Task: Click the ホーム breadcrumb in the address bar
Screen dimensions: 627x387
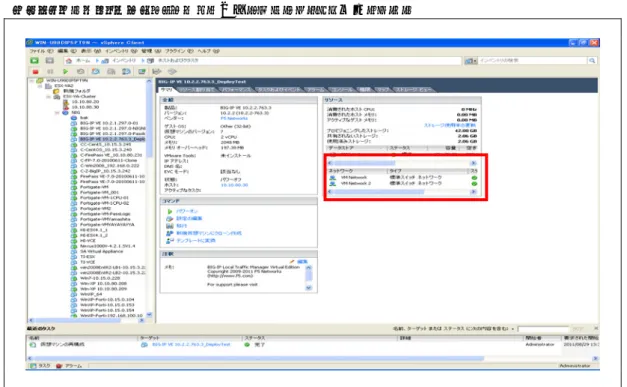Action: point(83,61)
